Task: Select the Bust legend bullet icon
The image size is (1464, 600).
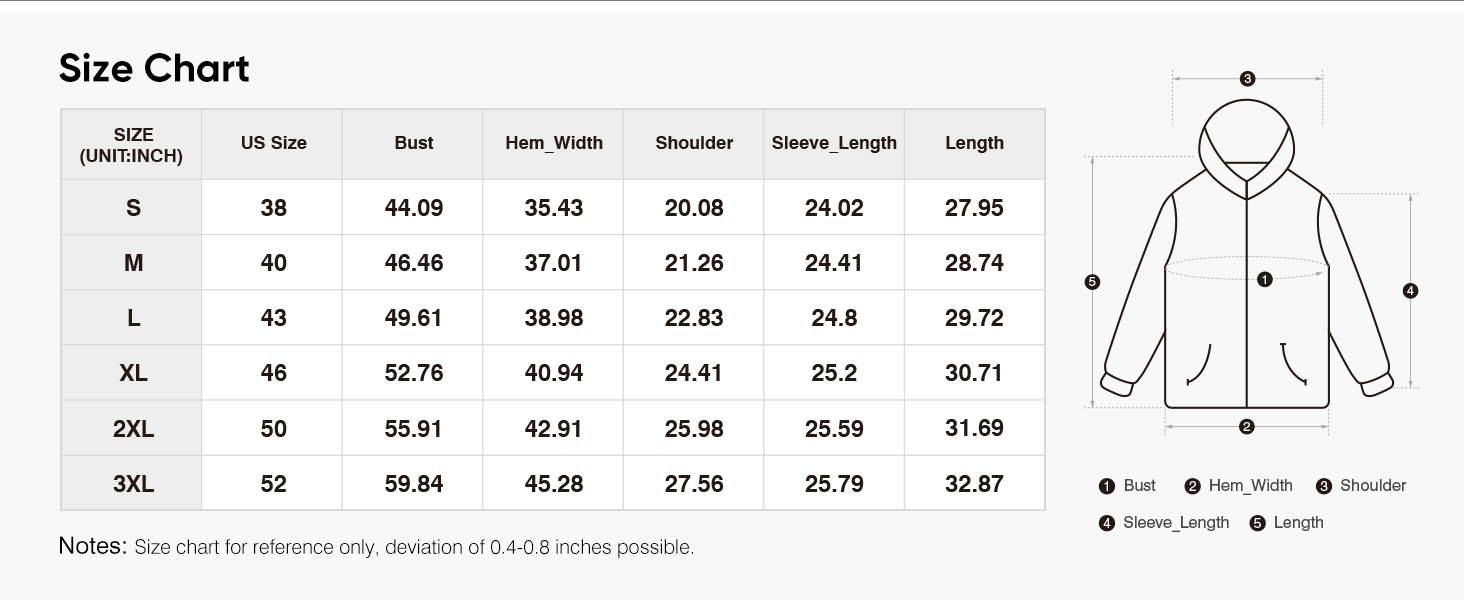Action: point(1106,487)
